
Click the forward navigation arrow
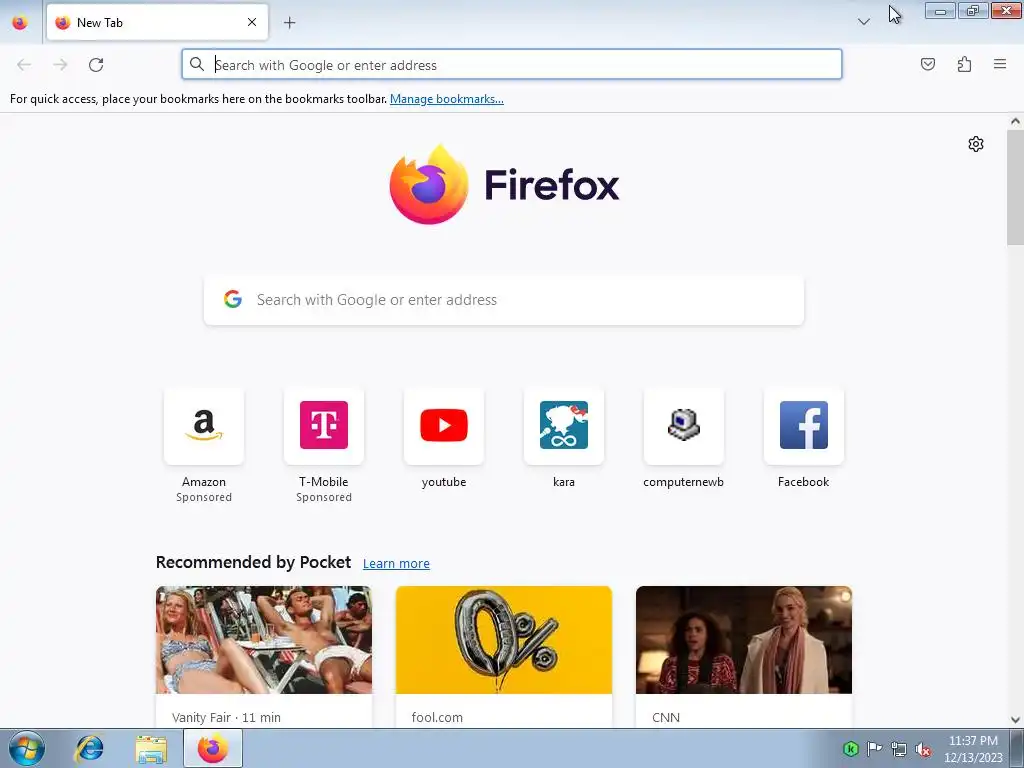60,65
